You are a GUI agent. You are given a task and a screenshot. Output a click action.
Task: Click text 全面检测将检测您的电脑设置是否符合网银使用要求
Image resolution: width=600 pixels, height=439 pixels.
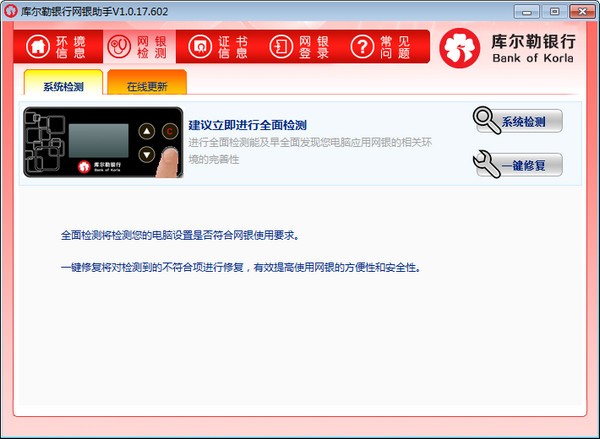[x=180, y=235]
